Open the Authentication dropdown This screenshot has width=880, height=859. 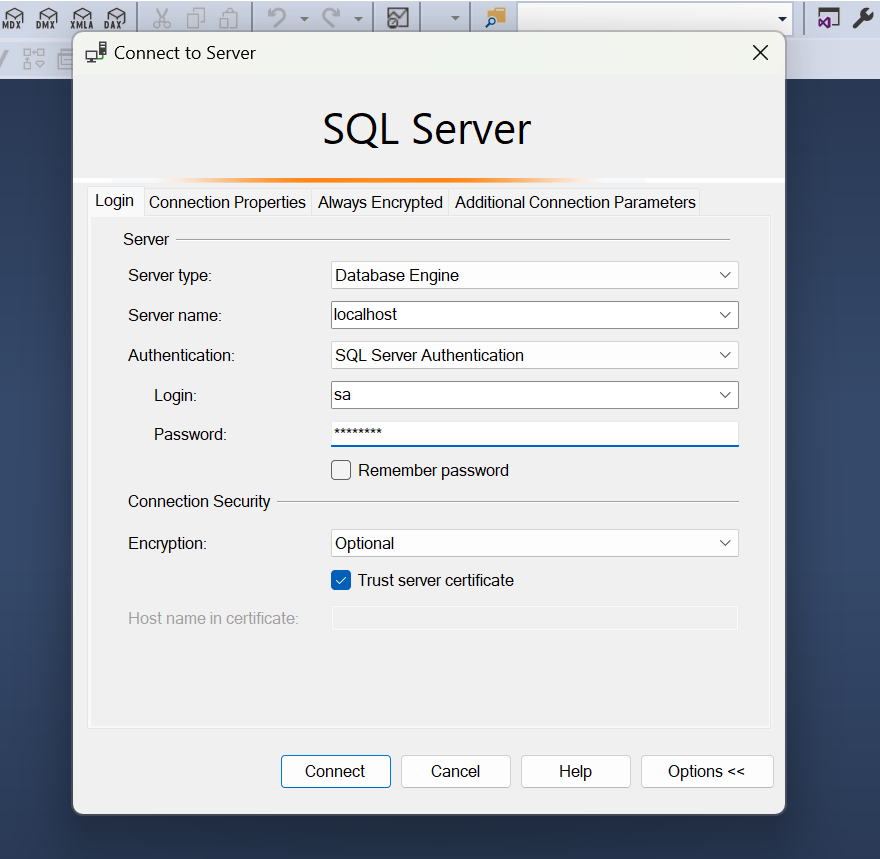534,355
